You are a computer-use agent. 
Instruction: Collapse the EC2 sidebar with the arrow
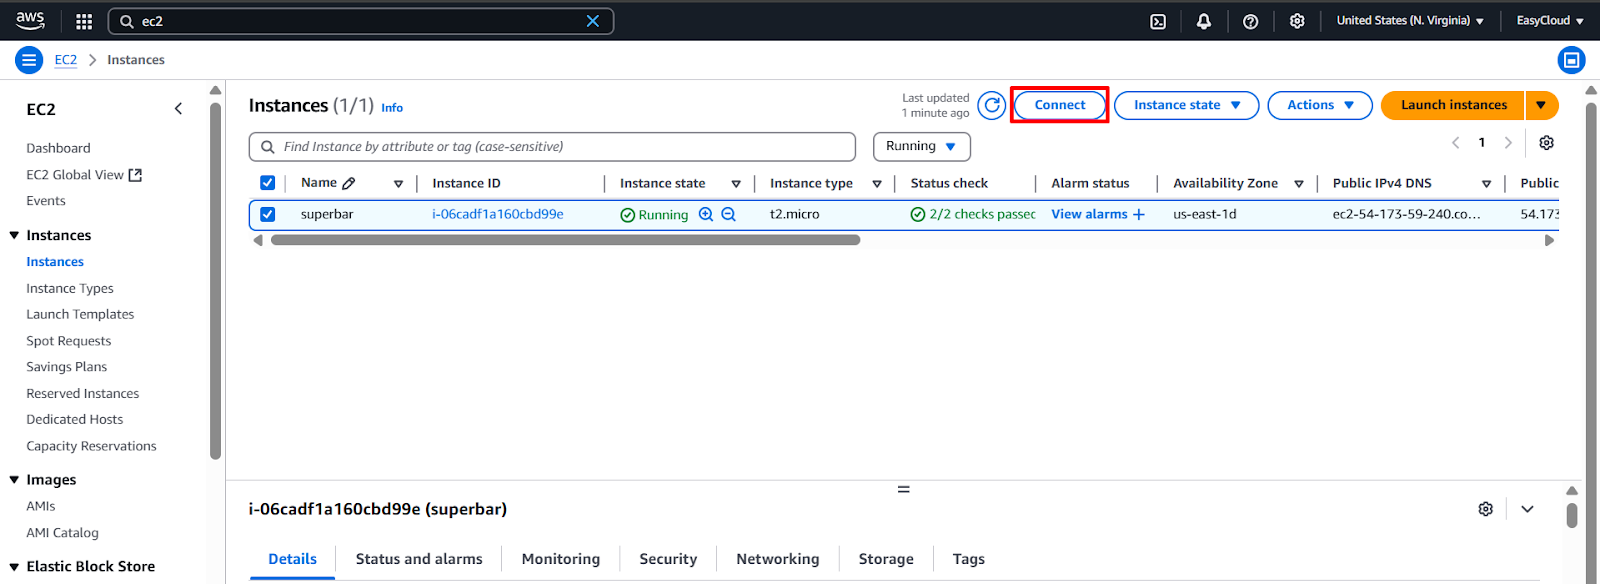click(178, 109)
